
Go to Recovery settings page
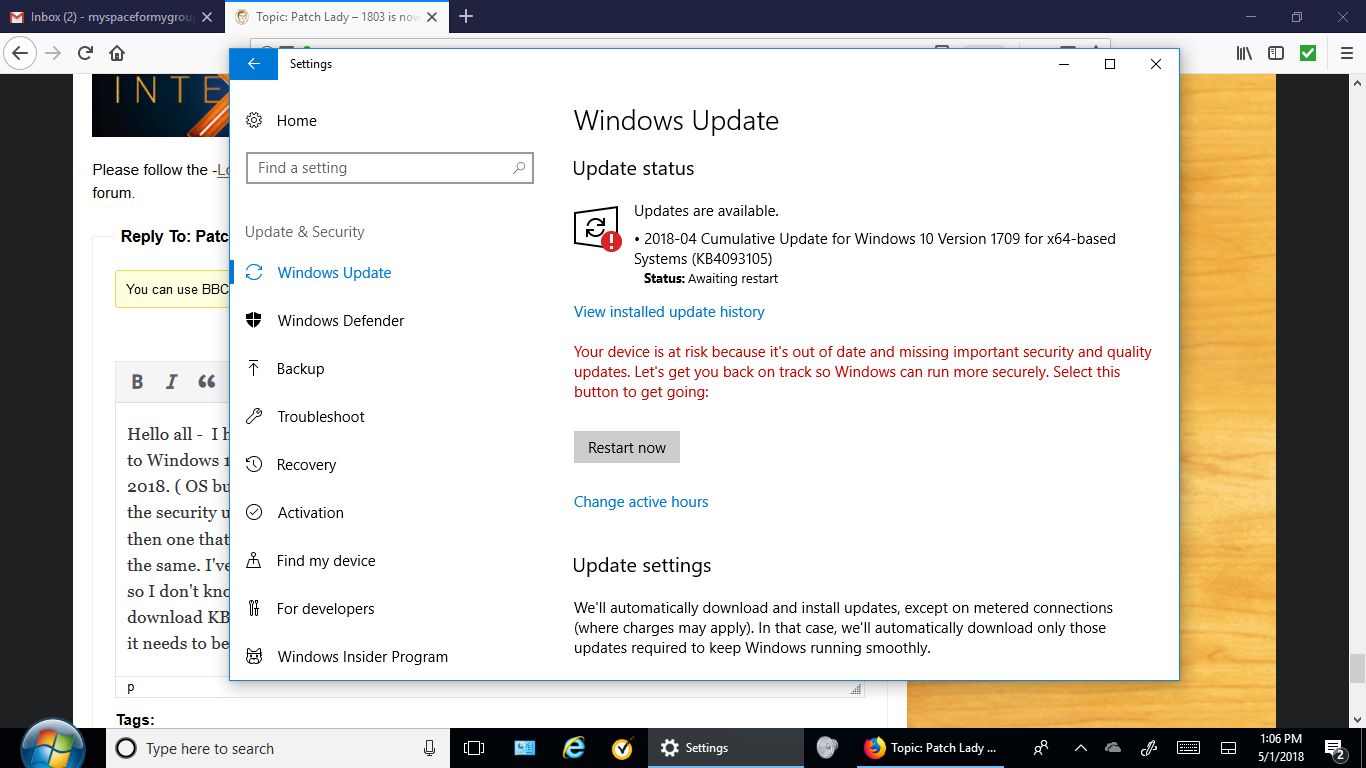(x=306, y=465)
